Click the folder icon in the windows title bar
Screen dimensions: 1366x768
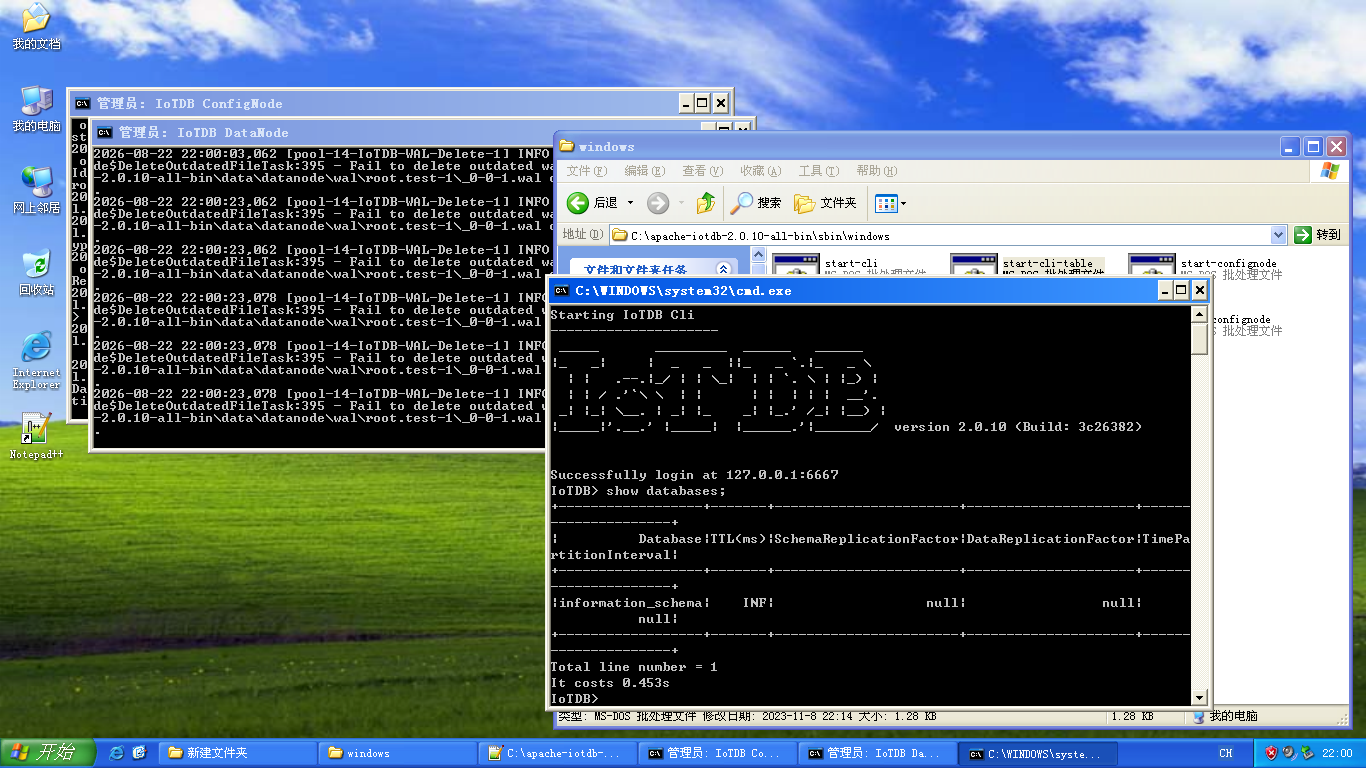pyautogui.click(x=566, y=146)
